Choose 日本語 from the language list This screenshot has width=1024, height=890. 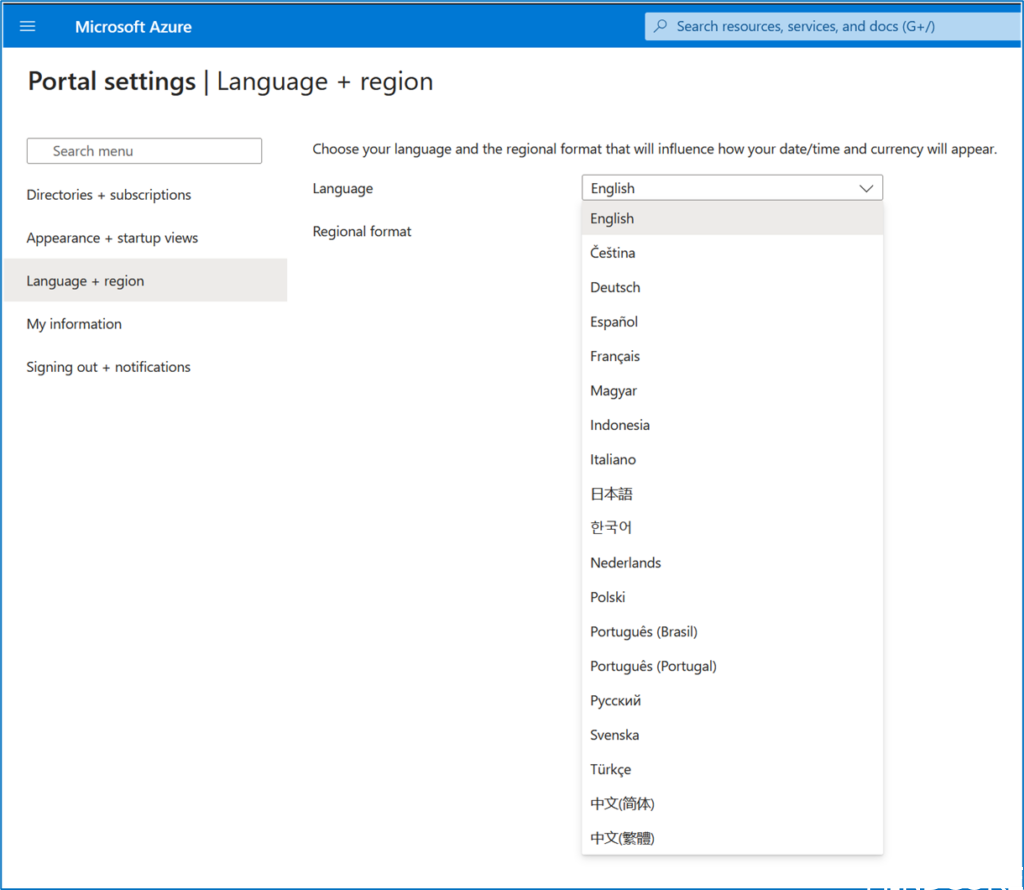611,494
